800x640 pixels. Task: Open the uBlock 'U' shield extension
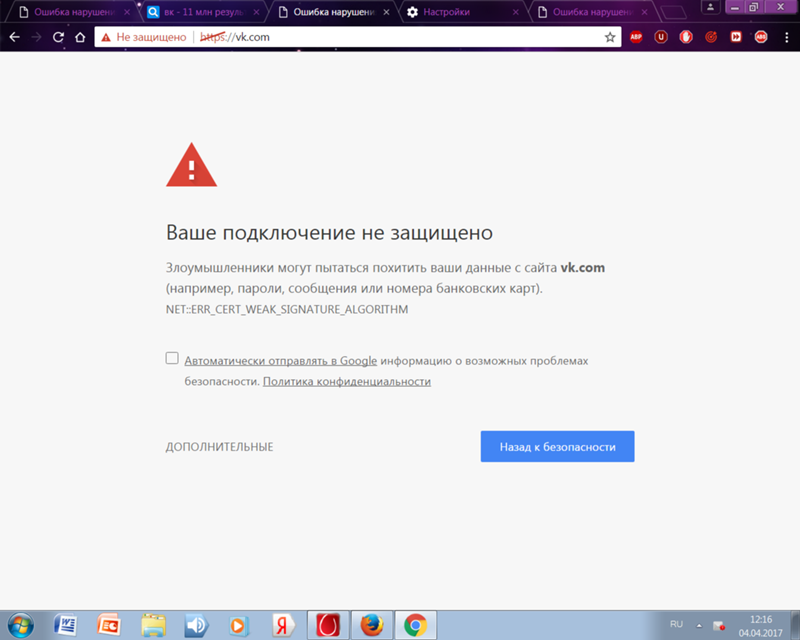pyautogui.click(x=661, y=37)
